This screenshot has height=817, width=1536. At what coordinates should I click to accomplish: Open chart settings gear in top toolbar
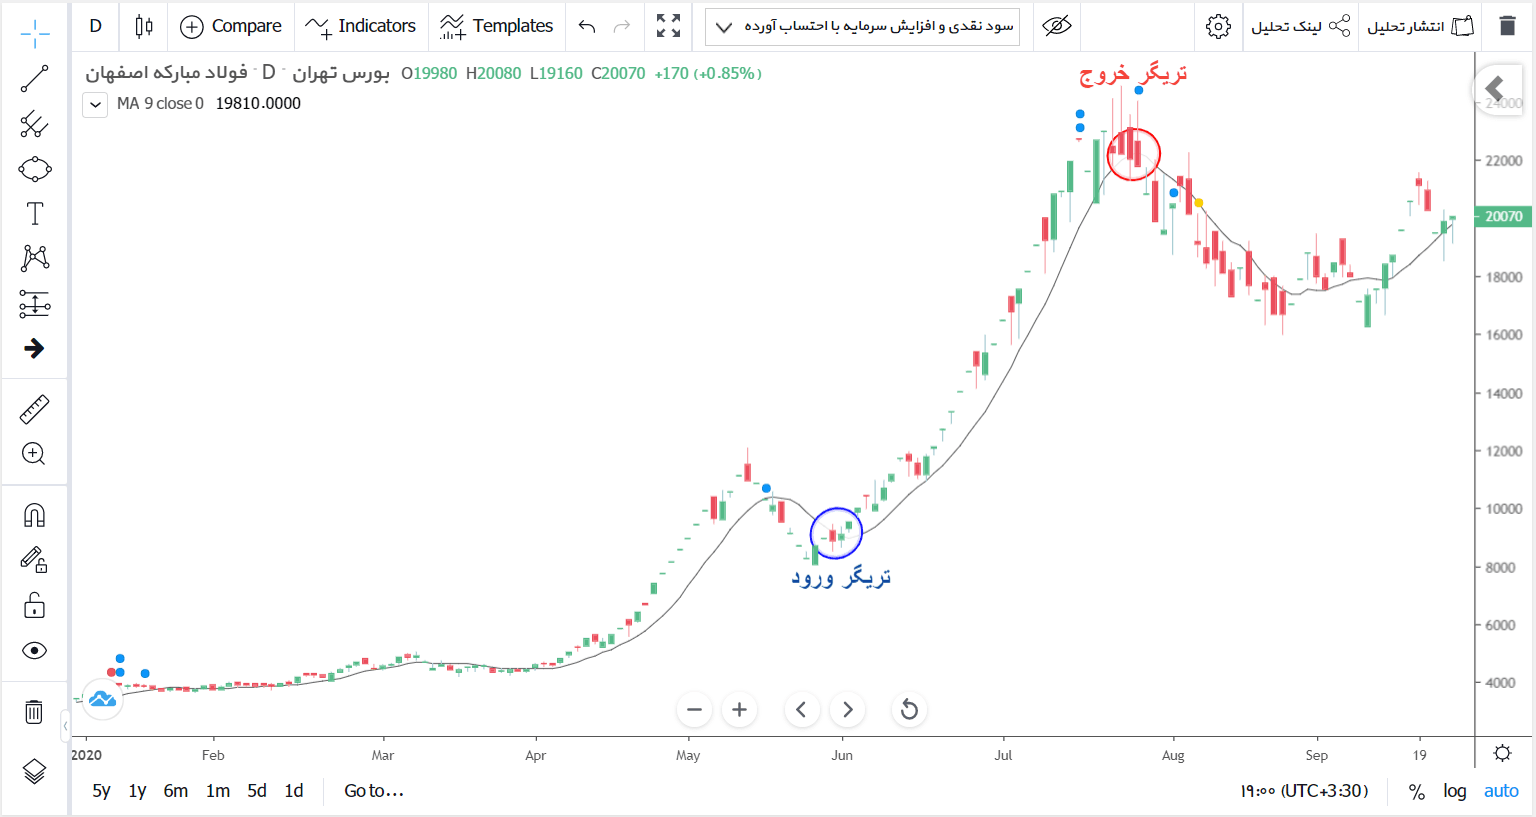(1218, 26)
